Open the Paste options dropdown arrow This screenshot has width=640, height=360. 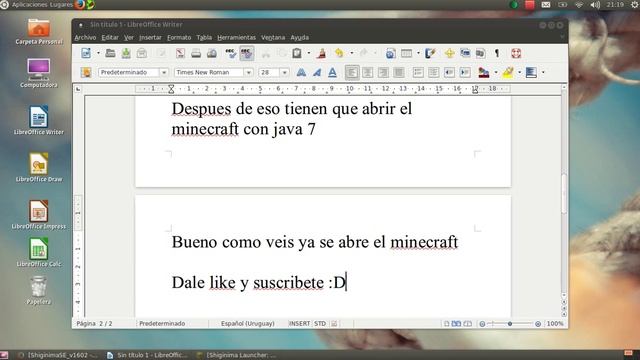pyautogui.click(x=309, y=53)
